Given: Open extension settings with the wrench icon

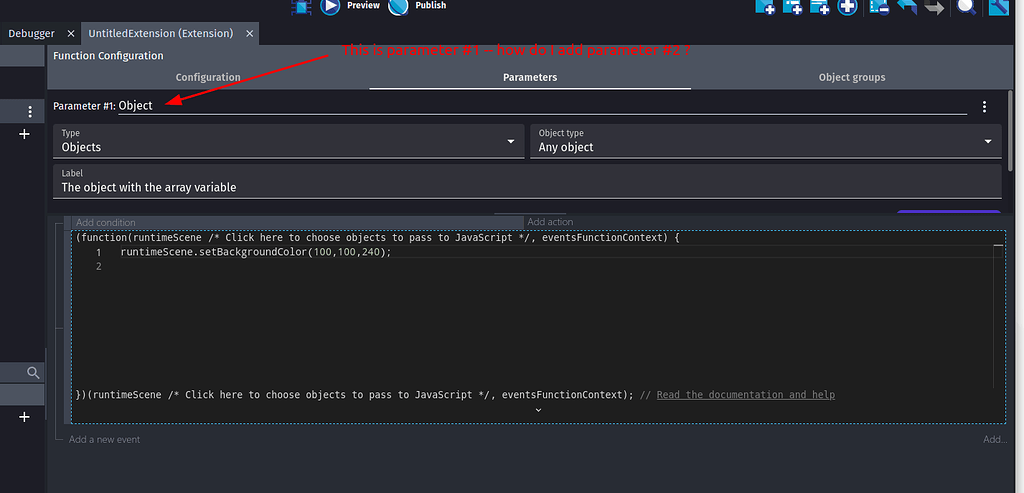Looking at the screenshot, I should point(999,7).
